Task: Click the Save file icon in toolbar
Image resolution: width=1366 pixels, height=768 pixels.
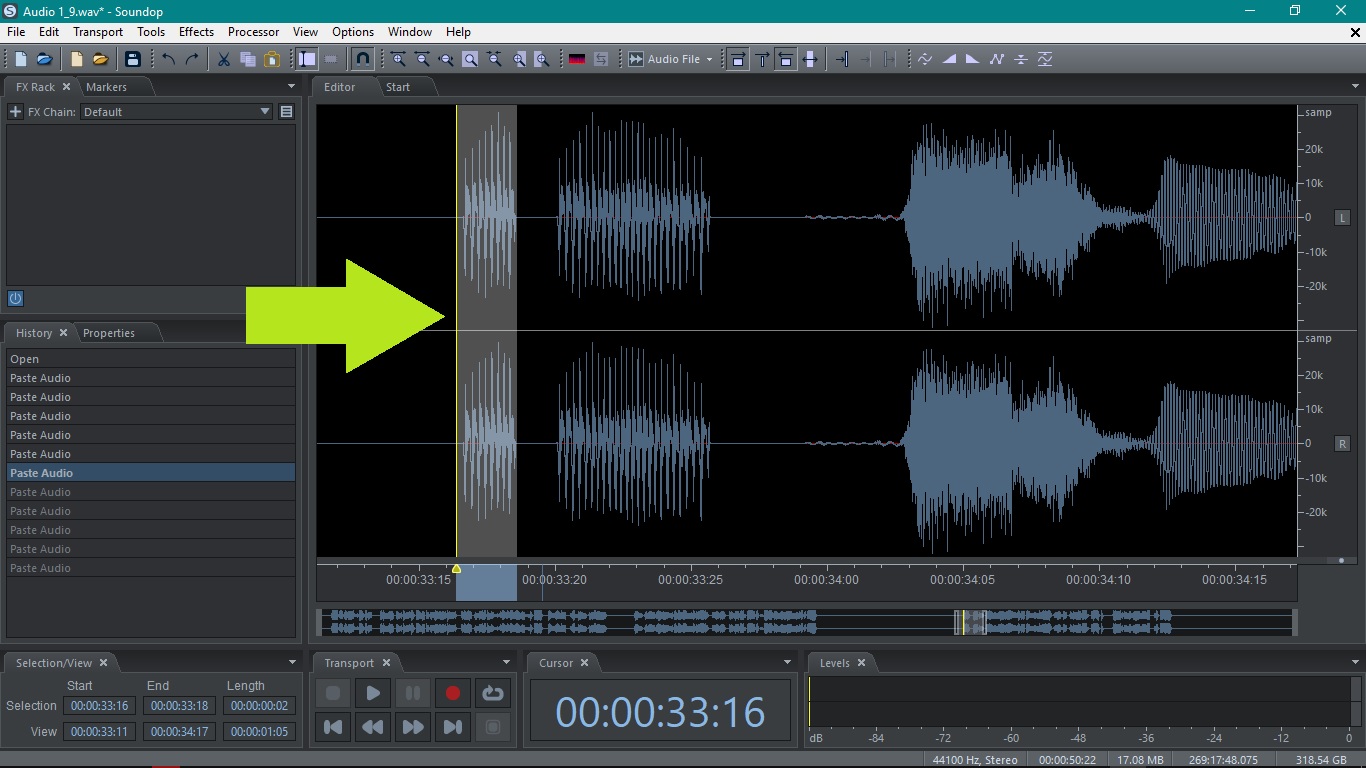Action: coord(133,60)
